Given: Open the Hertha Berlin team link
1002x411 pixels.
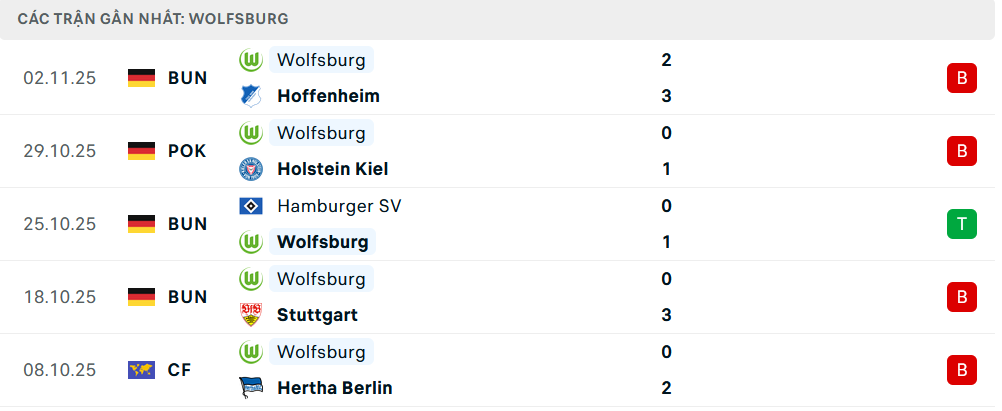Looking at the screenshot, I should point(334,388).
